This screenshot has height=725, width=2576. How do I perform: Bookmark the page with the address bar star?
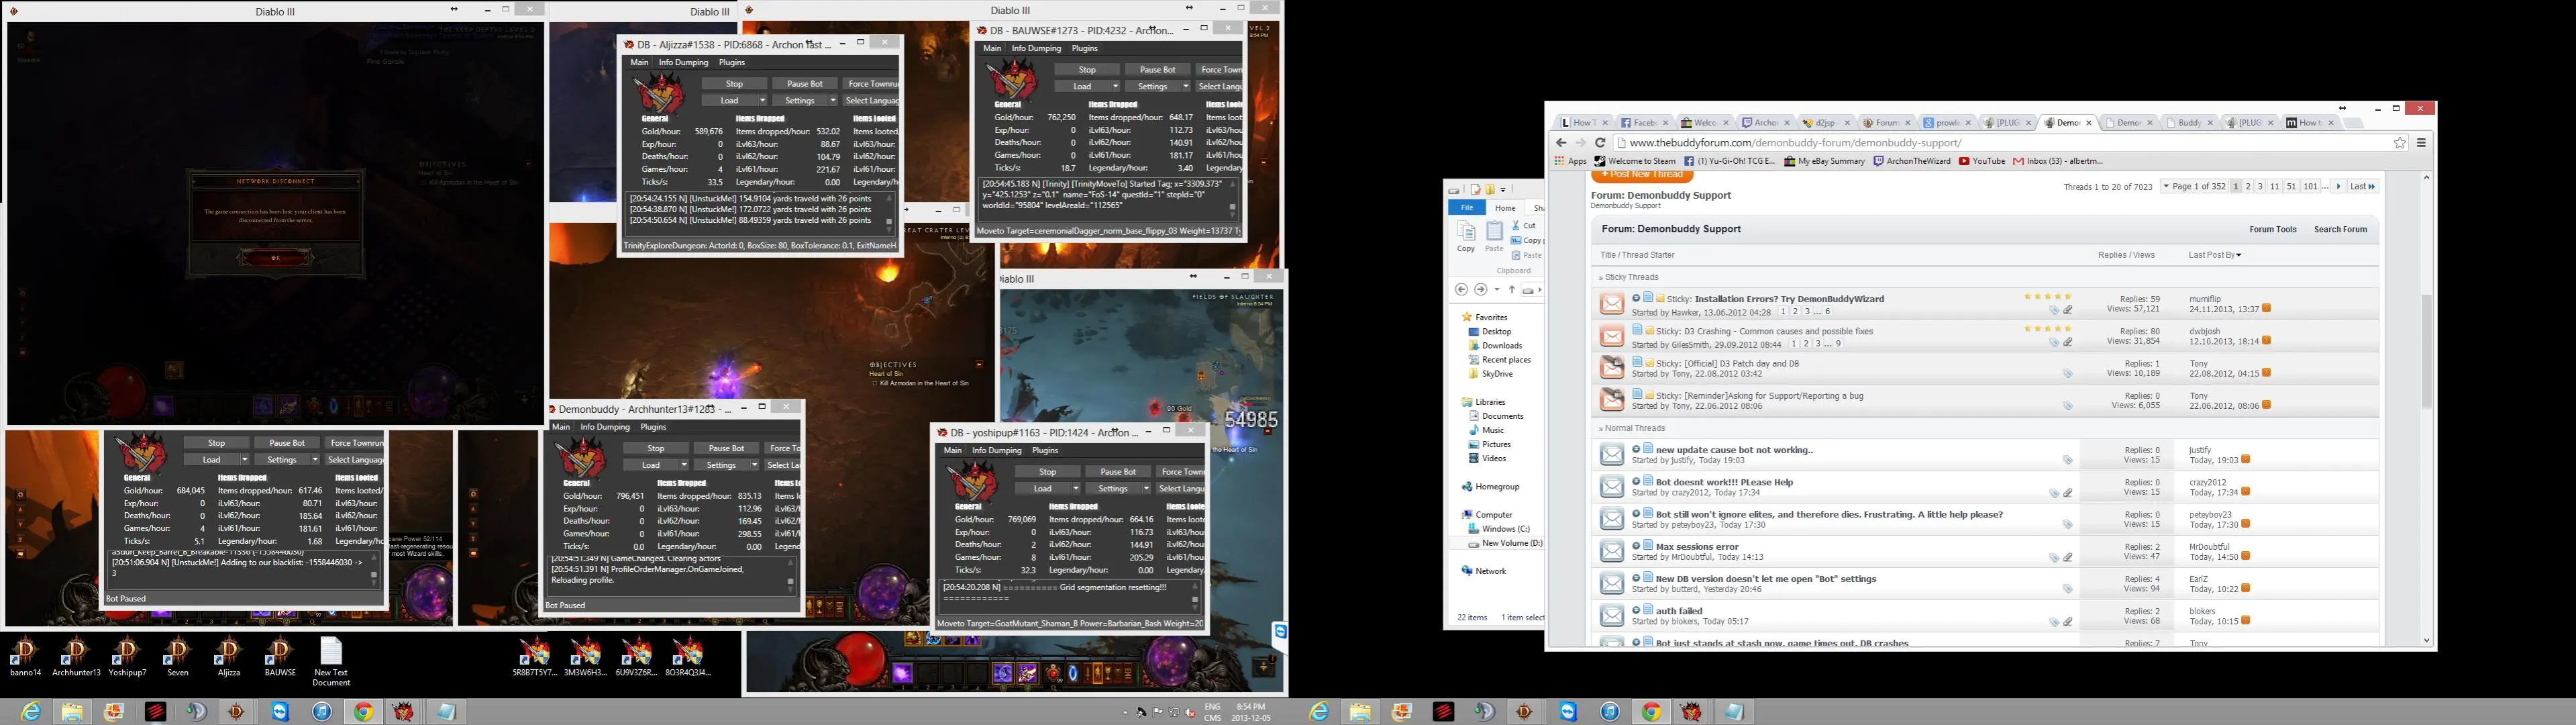coord(2400,143)
